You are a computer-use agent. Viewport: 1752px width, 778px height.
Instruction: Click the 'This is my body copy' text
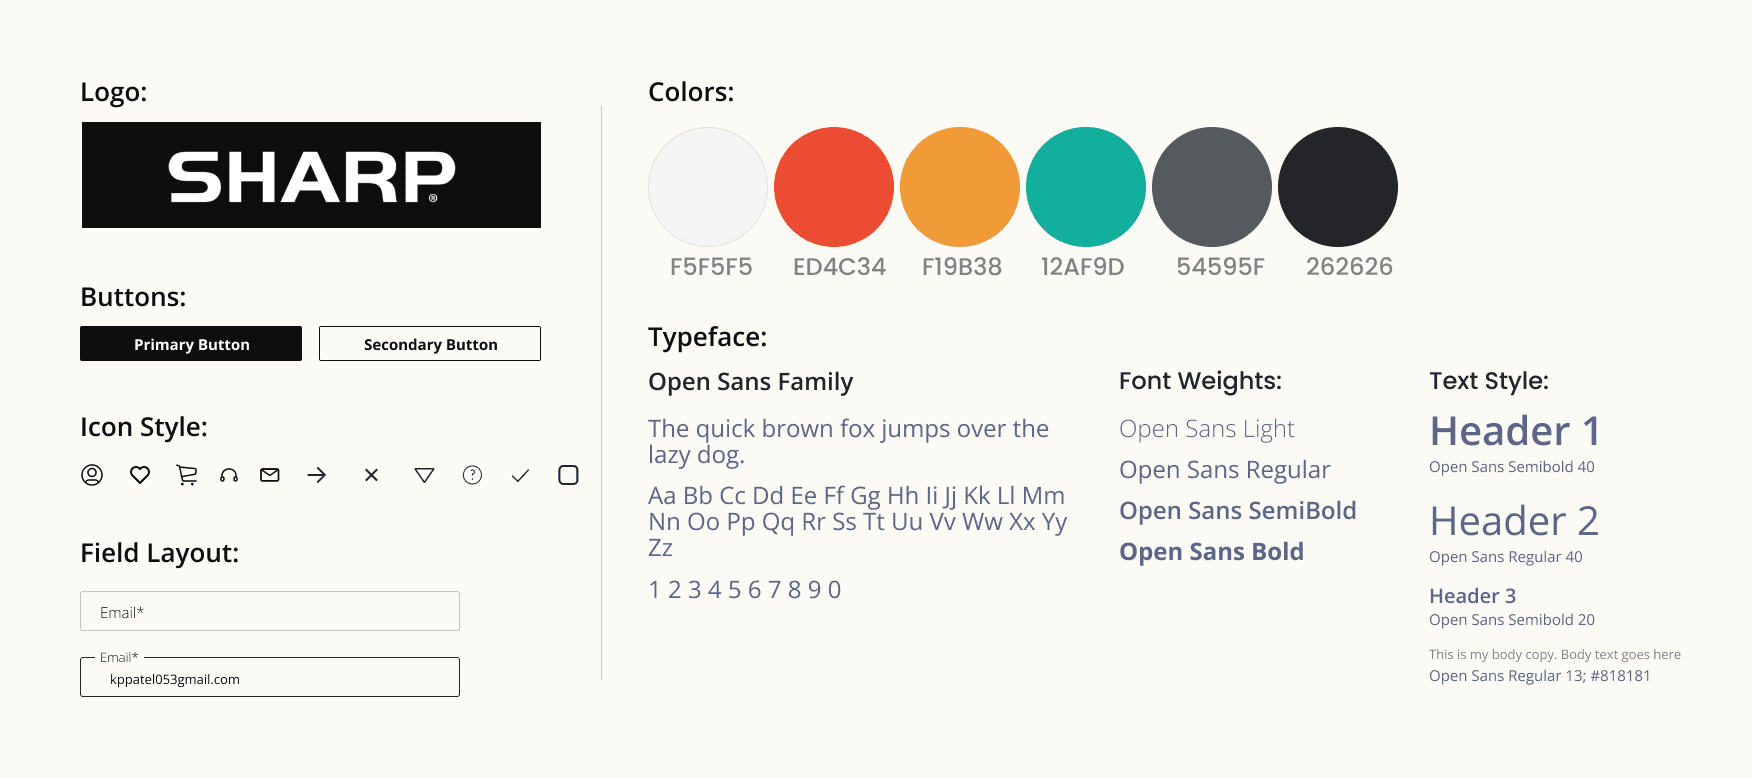click(x=1555, y=655)
